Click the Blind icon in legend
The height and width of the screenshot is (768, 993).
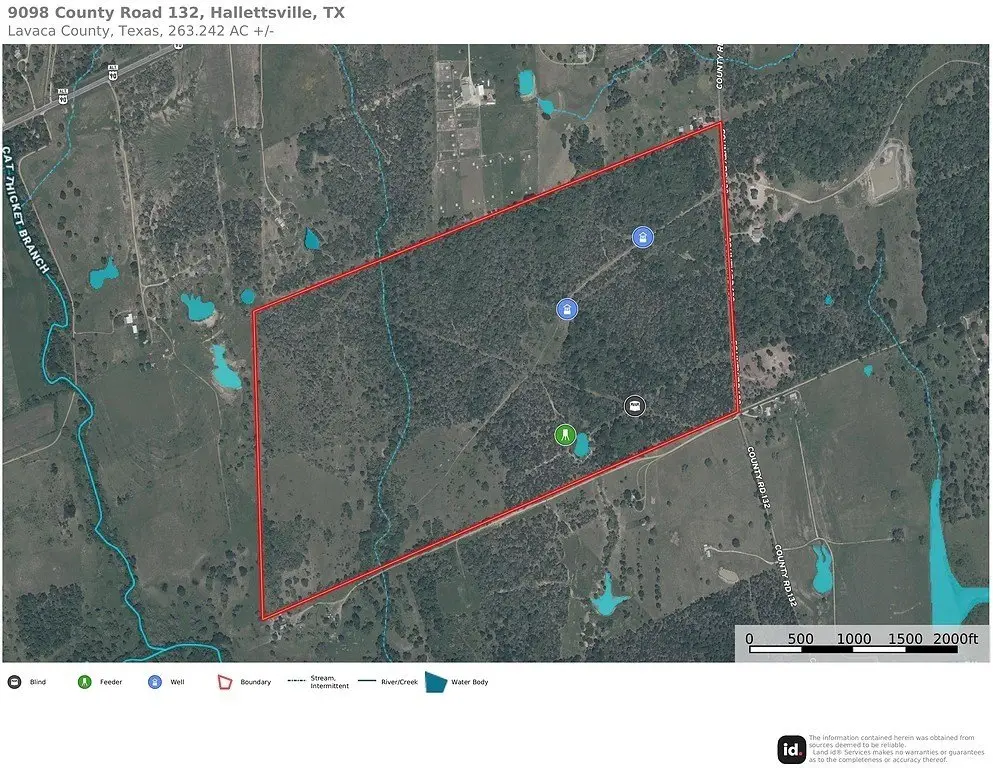click(x=14, y=682)
